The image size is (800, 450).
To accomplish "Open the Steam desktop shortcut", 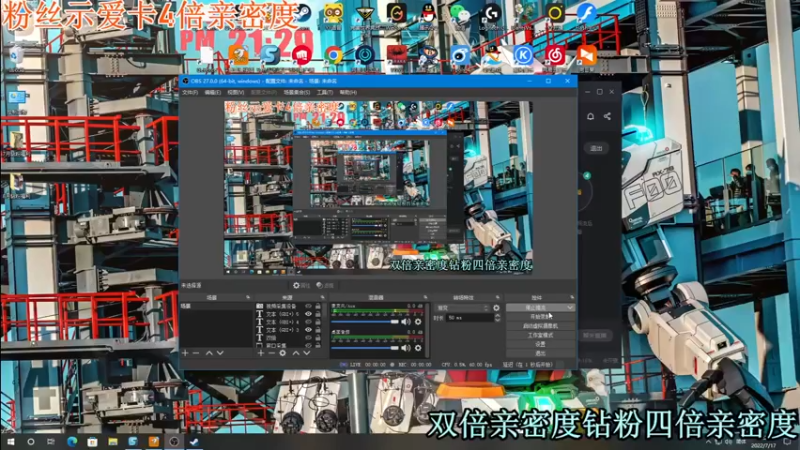I will (303, 14).
